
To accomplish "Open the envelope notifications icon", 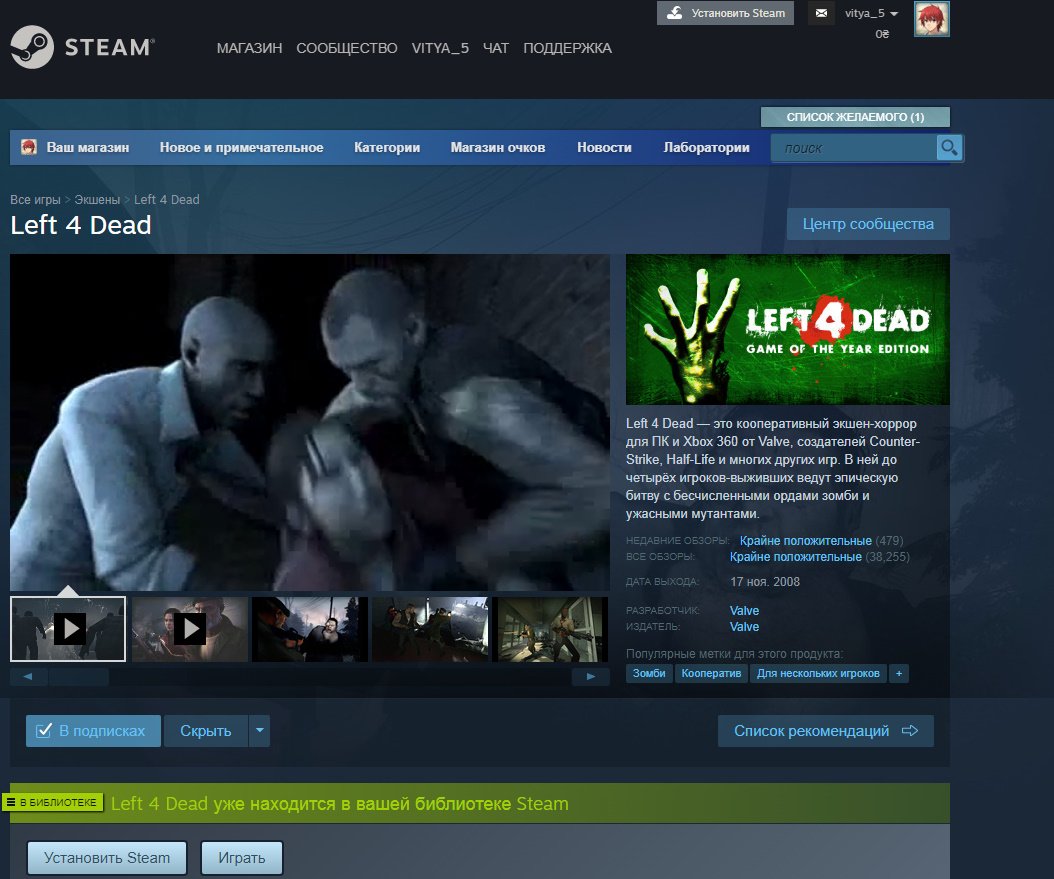I will (x=821, y=13).
